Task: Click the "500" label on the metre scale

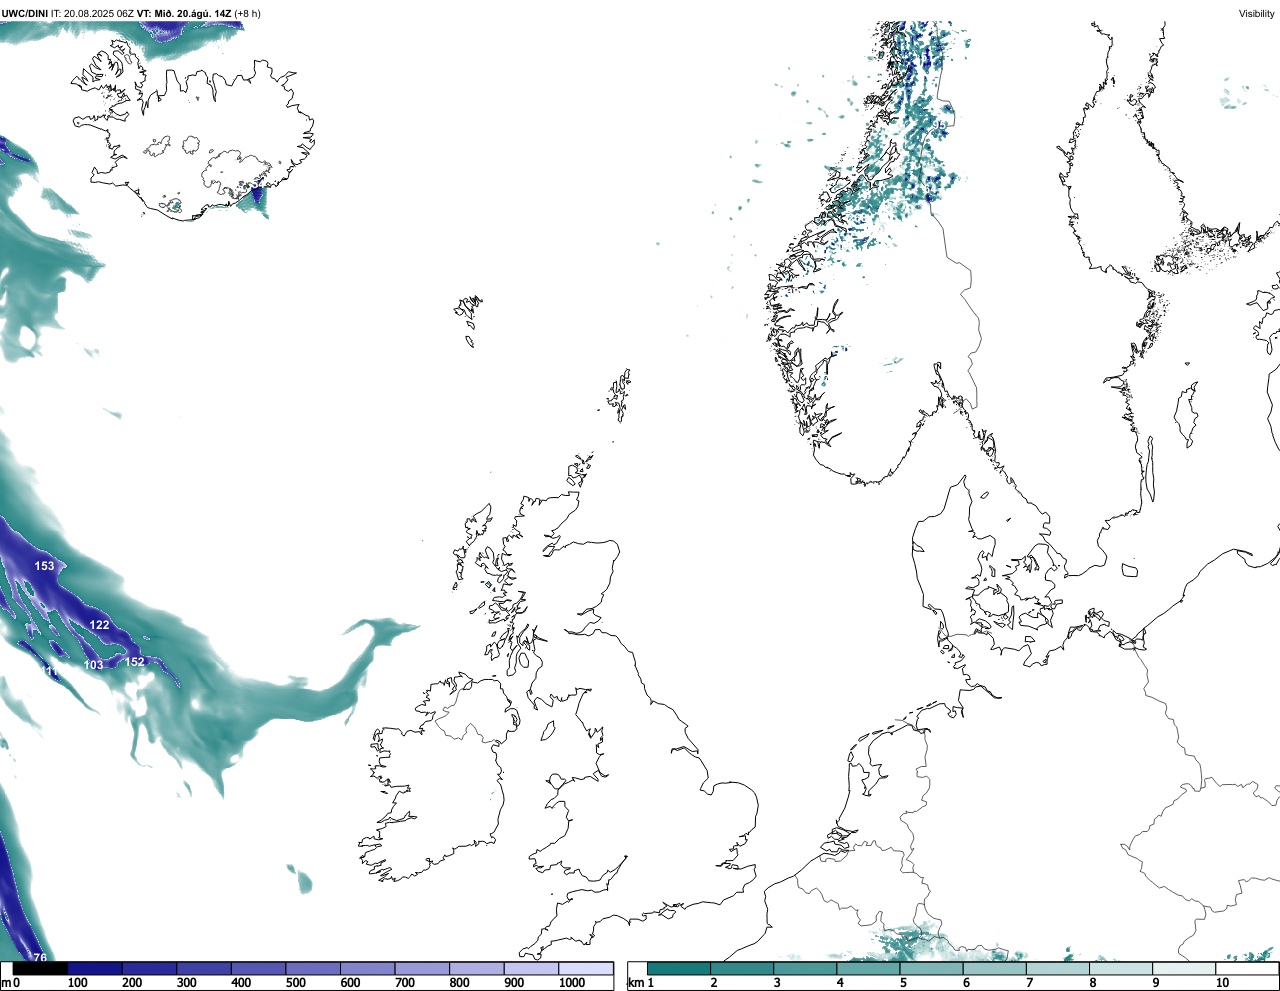Action: click(x=295, y=983)
